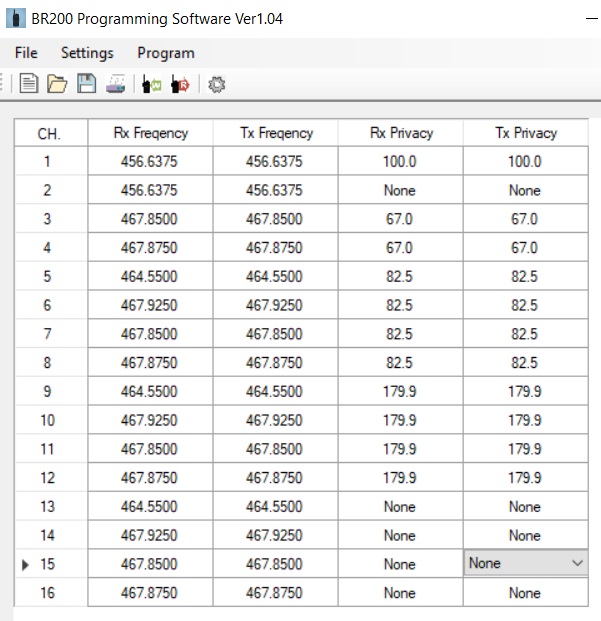This screenshot has height=621, width=601.
Task: Select channel 1 Rx Frequency cell 456.6375
Action: [150, 161]
